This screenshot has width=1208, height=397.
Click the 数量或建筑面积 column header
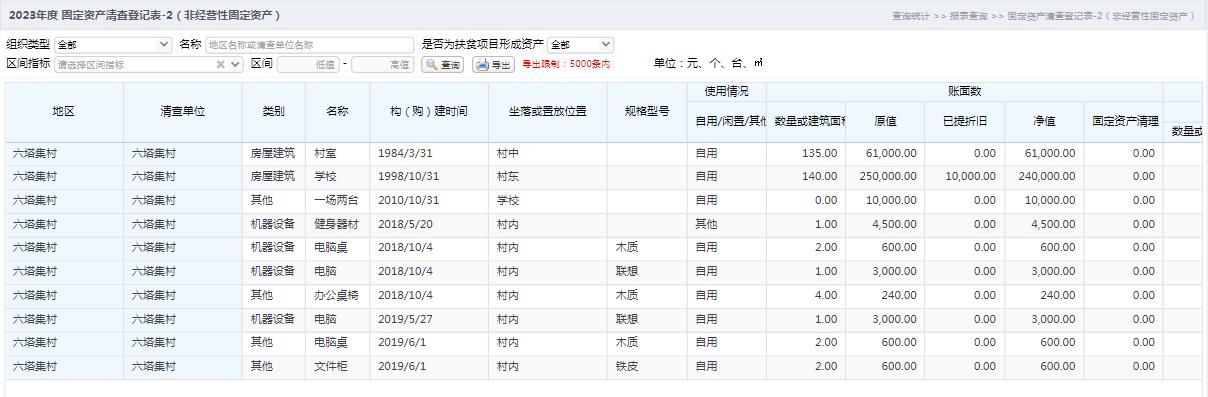coord(807,122)
